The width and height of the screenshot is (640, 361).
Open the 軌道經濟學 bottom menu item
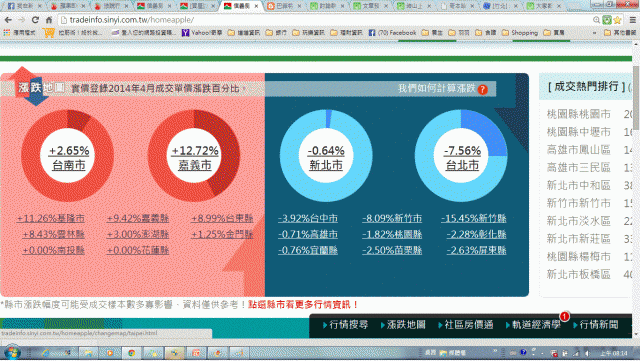coord(533,325)
